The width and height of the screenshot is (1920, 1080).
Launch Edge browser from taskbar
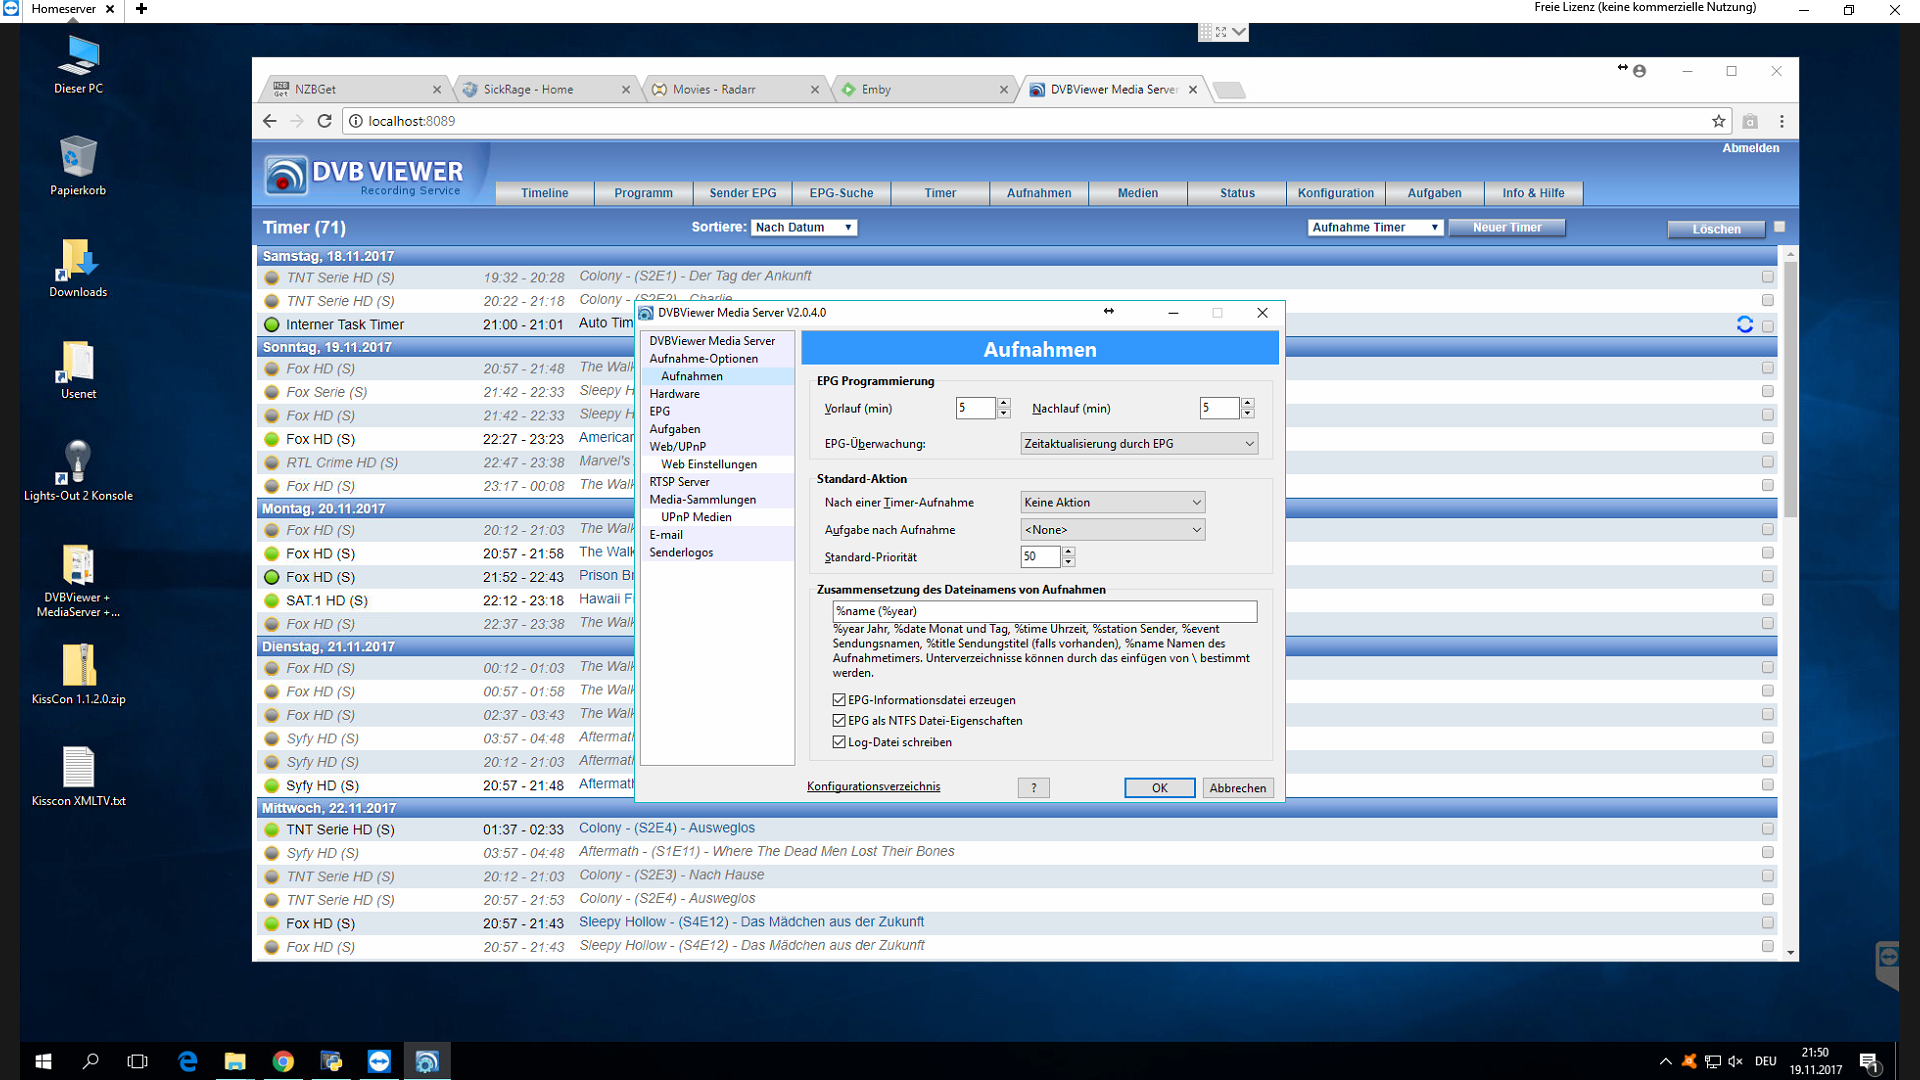(187, 1061)
